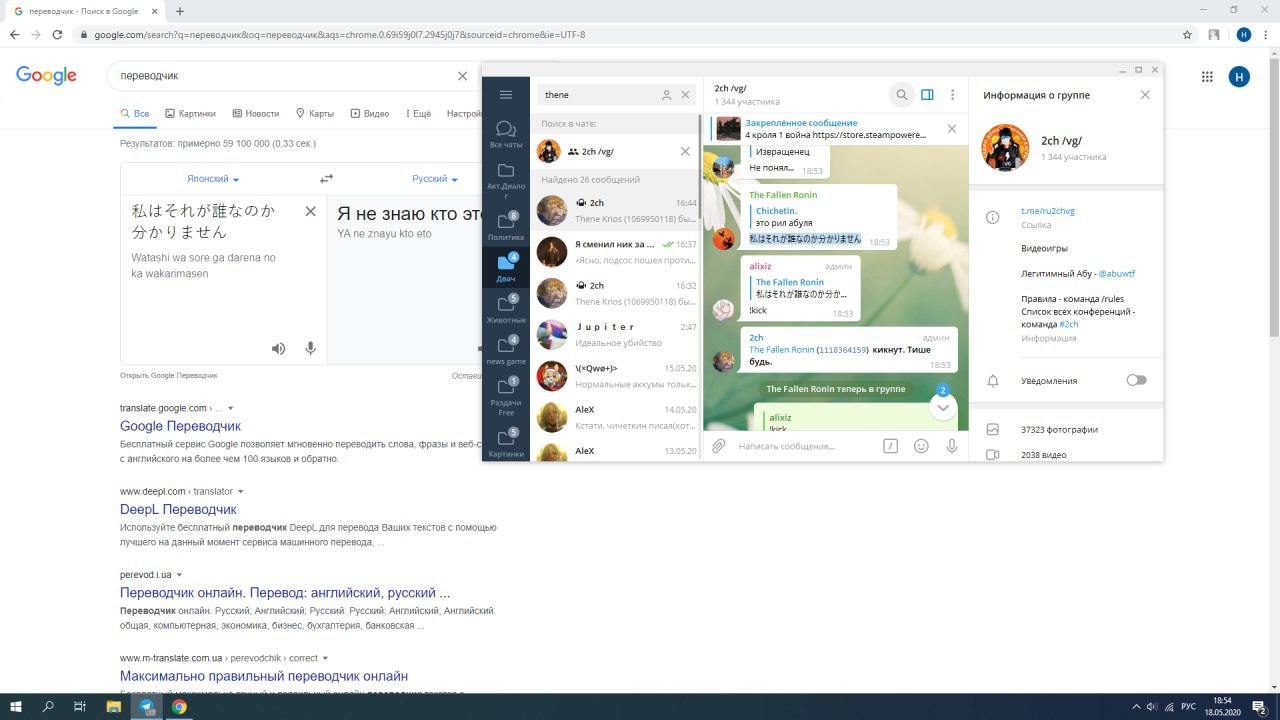Listen to the Japanese source text
This screenshot has width=1280, height=720.
(279, 348)
